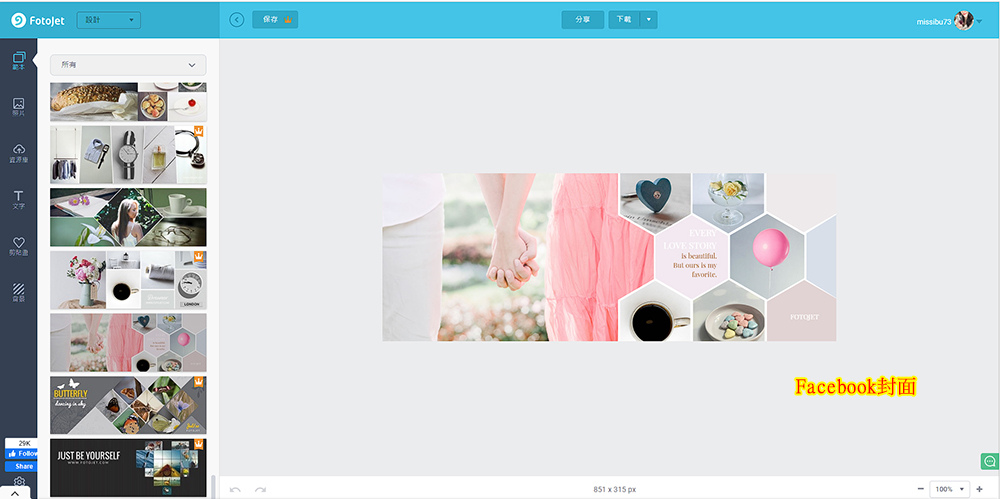This screenshot has height=499, width=1000.
Task: Select the FOTOJET text on canvas
Action: pyautogui.click(x=804, y=317)
